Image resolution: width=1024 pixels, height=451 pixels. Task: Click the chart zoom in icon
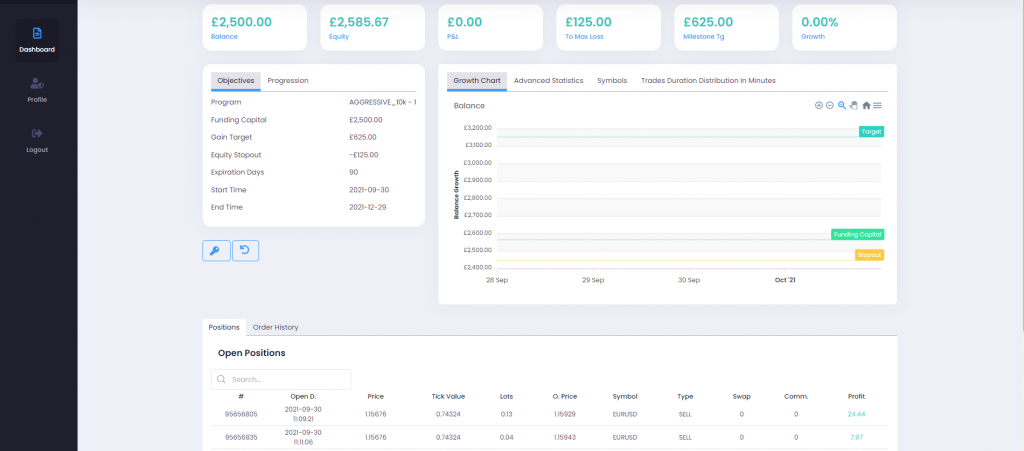(x=819, y=105)
